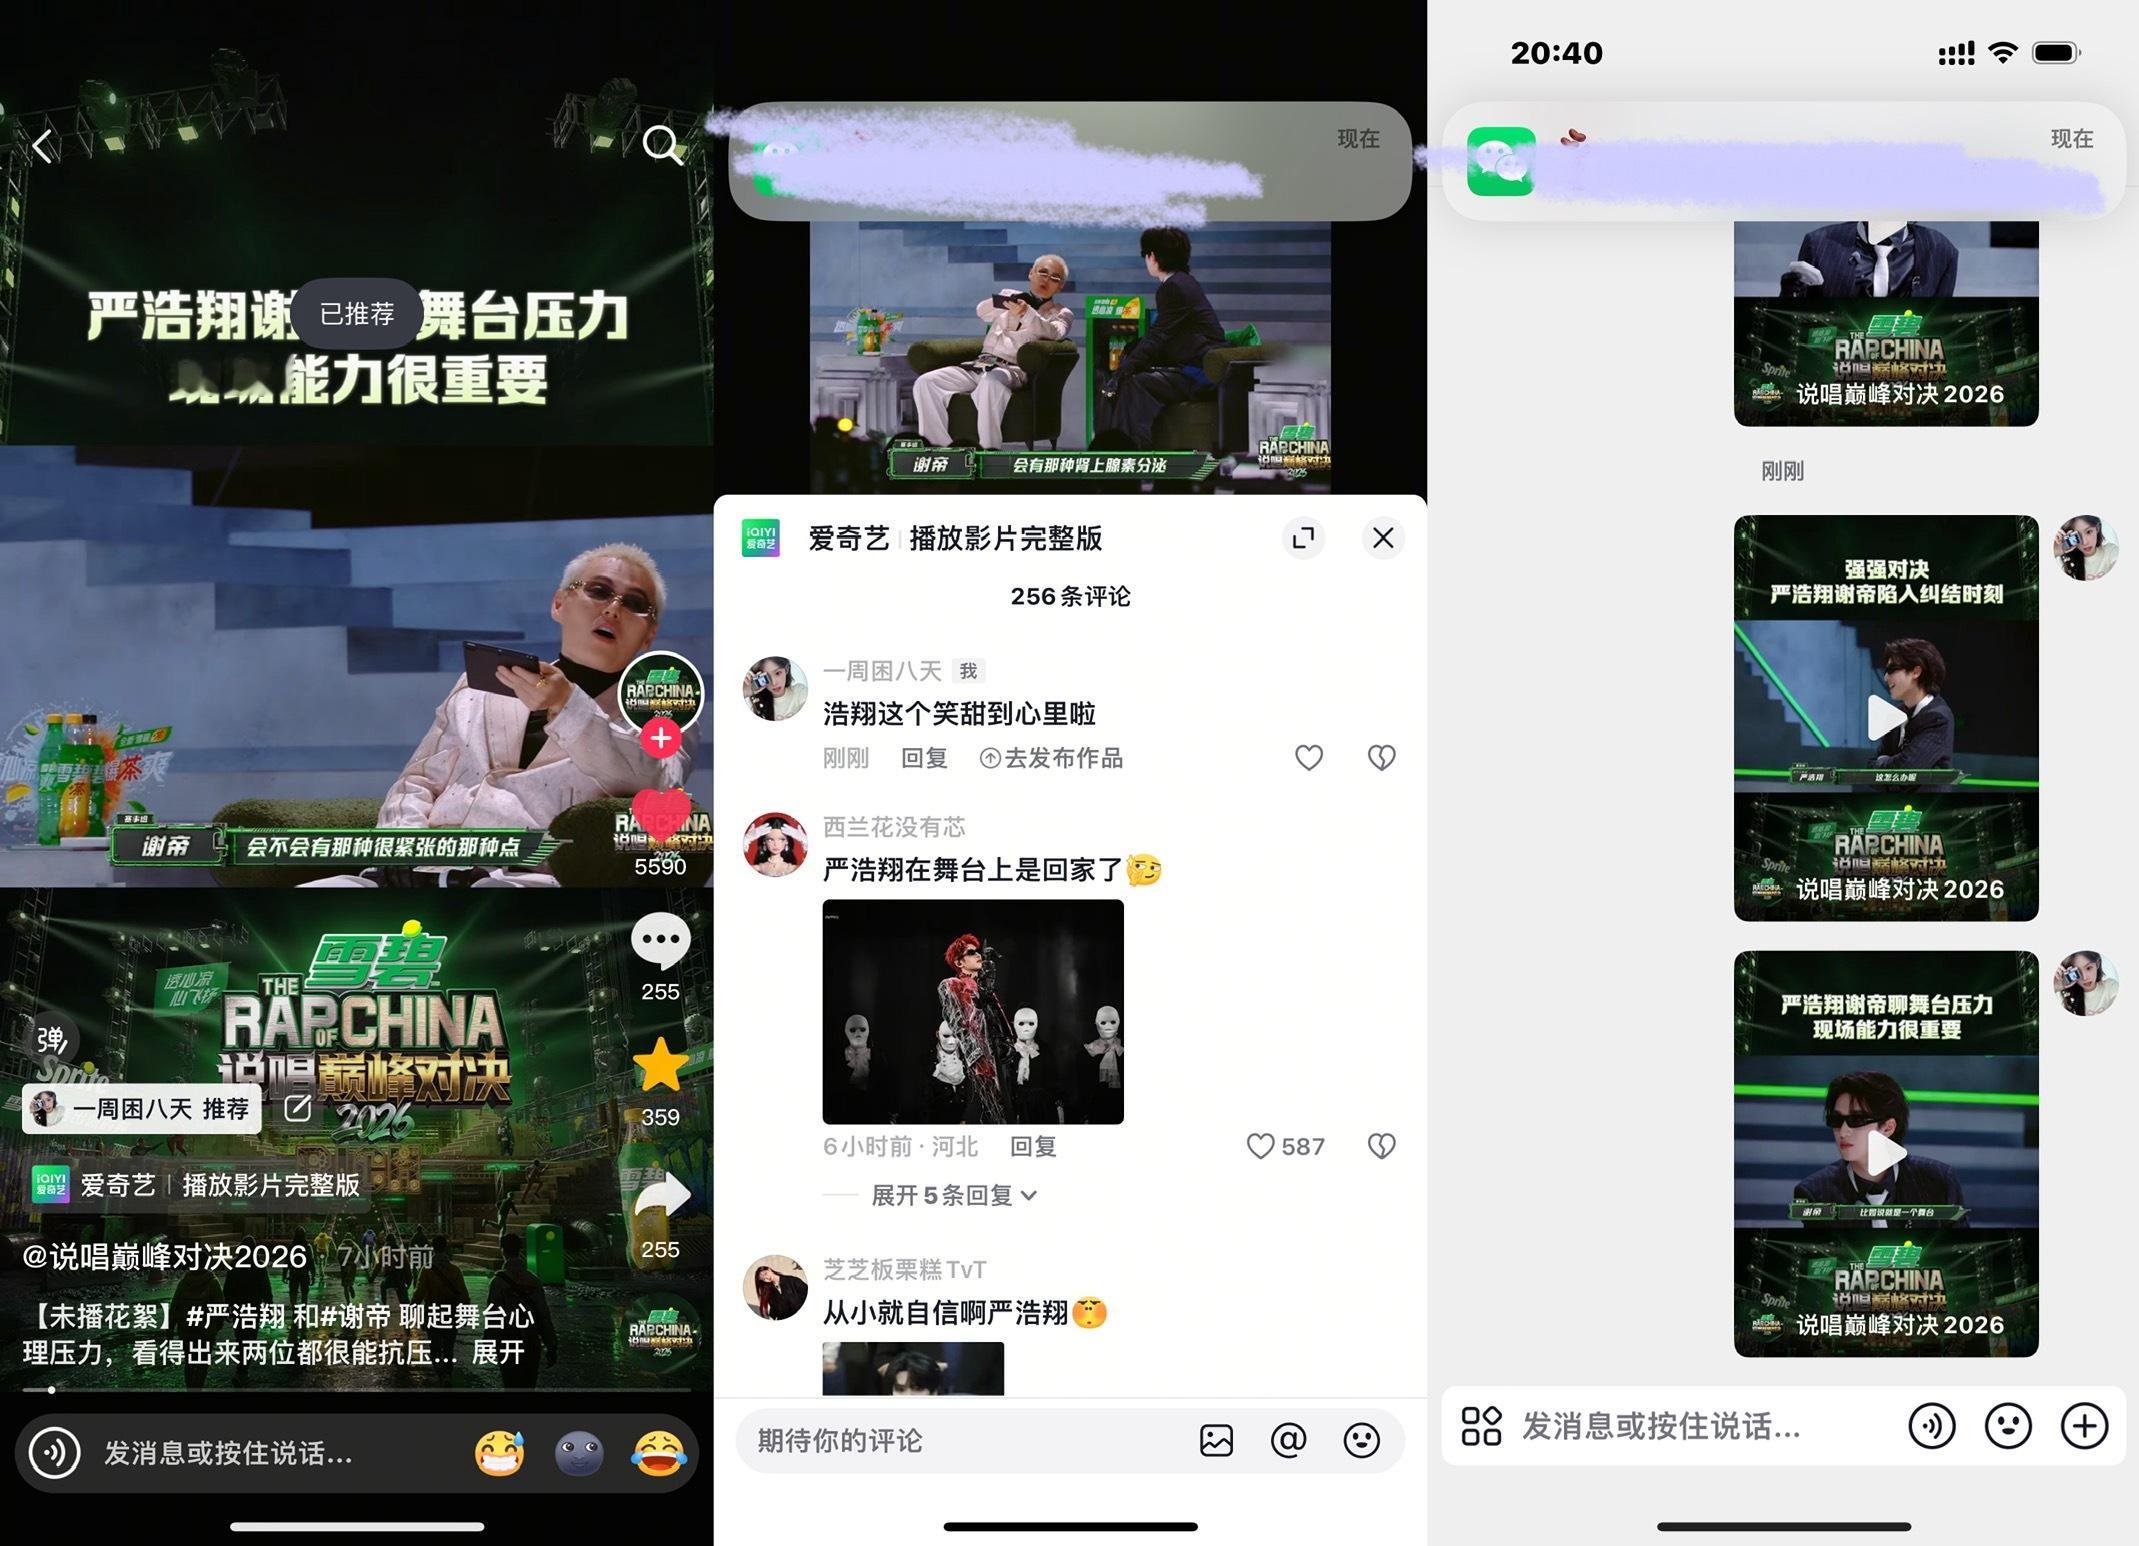Open the four-squares menu icon in the chat bar
Viewport: 2139px width, 1546px height.
pos(1481,1426)
